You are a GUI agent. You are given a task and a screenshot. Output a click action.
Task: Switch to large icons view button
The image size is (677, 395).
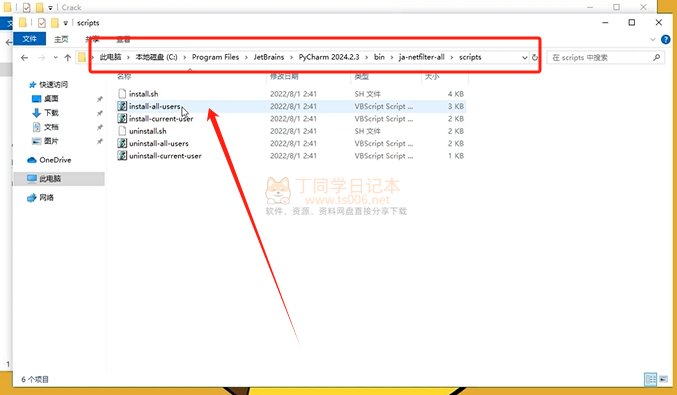pyautogui.click(x=663, y=379)
